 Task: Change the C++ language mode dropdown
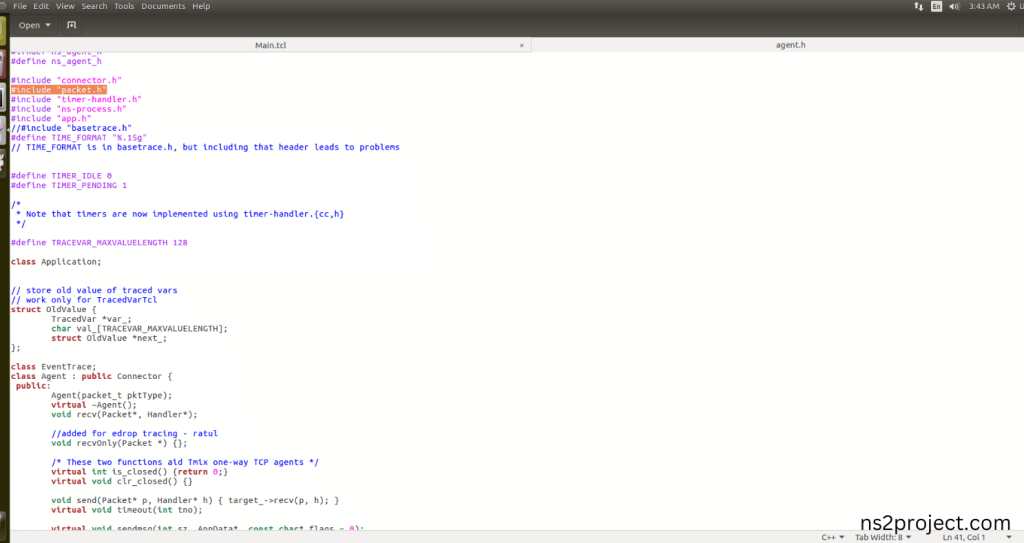(833, 537)
